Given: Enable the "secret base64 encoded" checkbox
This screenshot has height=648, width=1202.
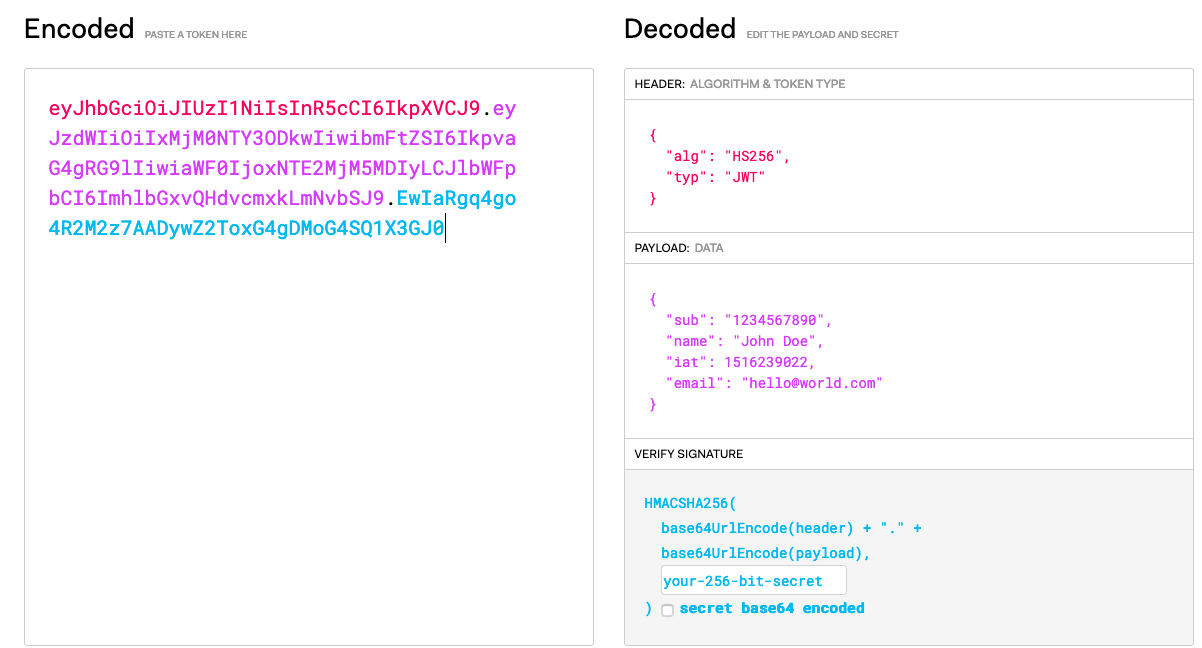Looking at the screenshot, I should (x=667, y=608).
